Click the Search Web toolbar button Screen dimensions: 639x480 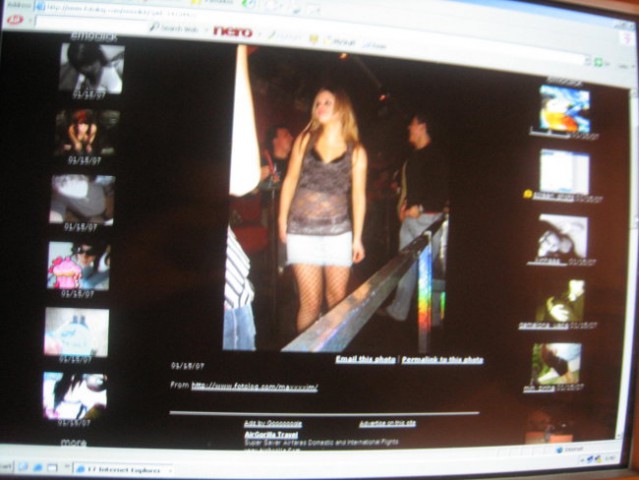pyautogui.click(x=174, y=28)
